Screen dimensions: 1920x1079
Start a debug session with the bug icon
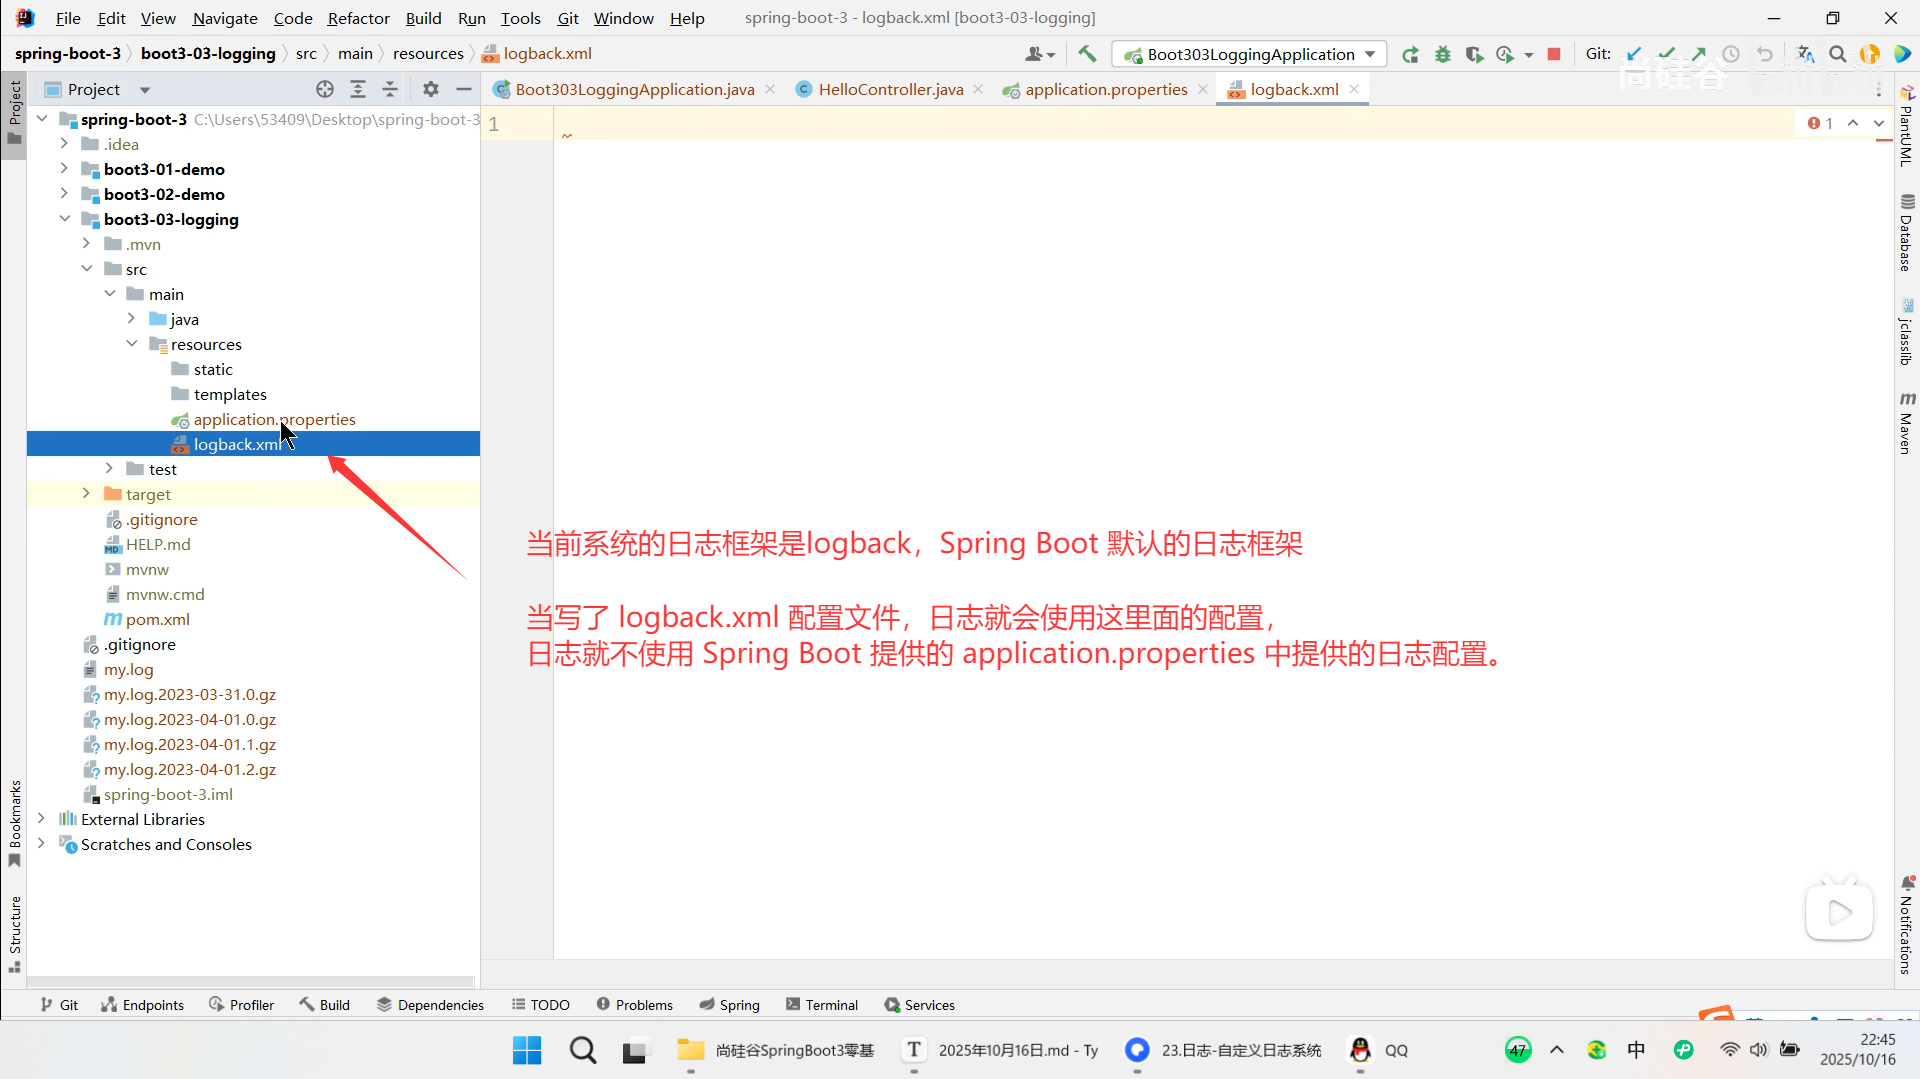point(1443,54)
